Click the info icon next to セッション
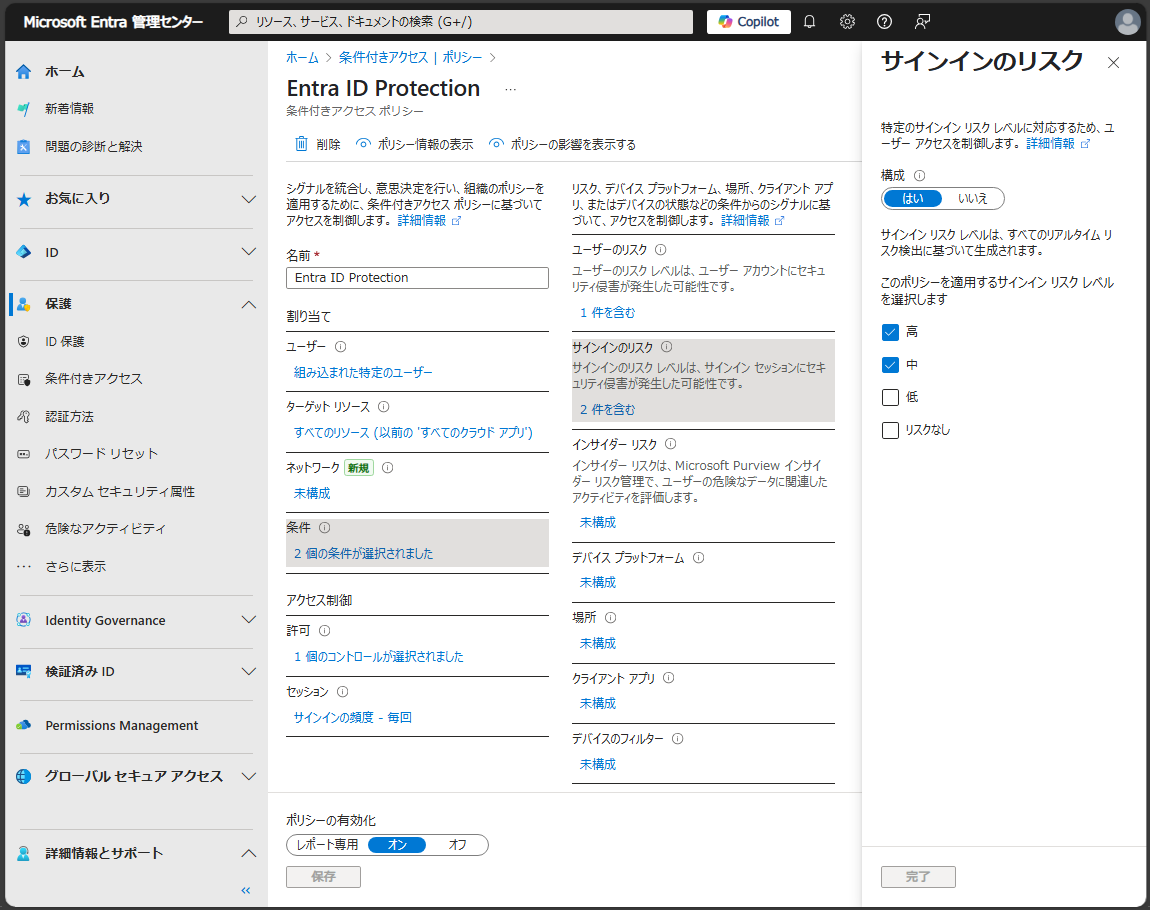The image size is (1150, 910). 343,691
